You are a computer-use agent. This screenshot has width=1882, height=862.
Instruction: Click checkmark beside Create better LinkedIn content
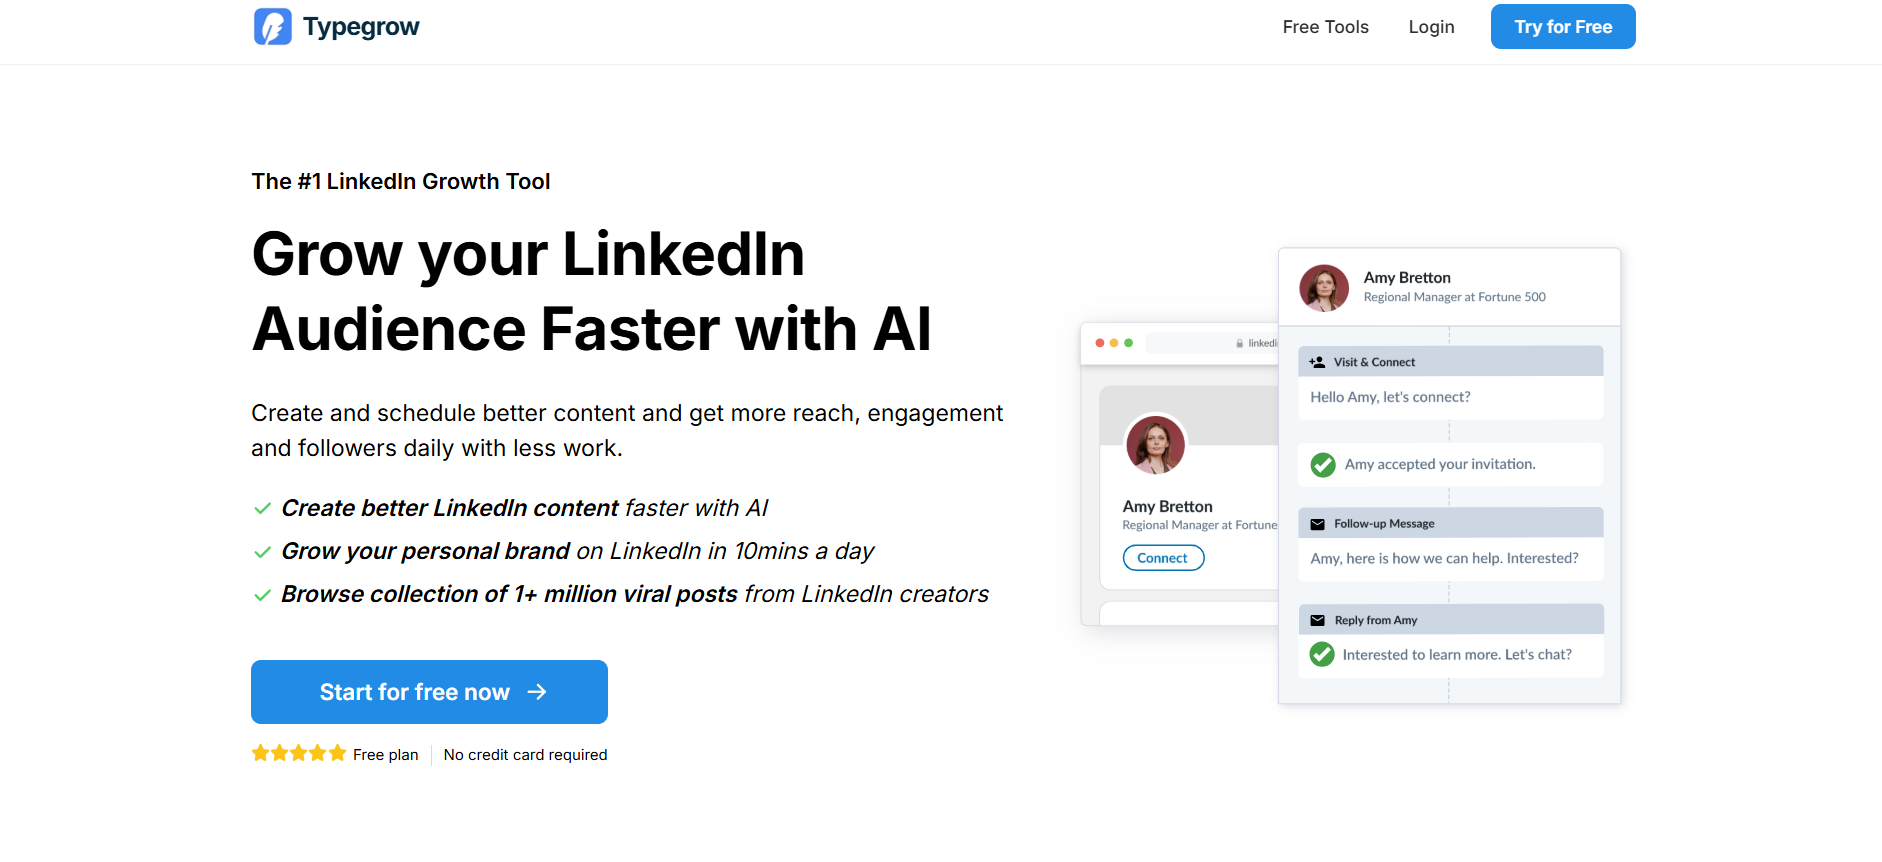click(262, 509)
